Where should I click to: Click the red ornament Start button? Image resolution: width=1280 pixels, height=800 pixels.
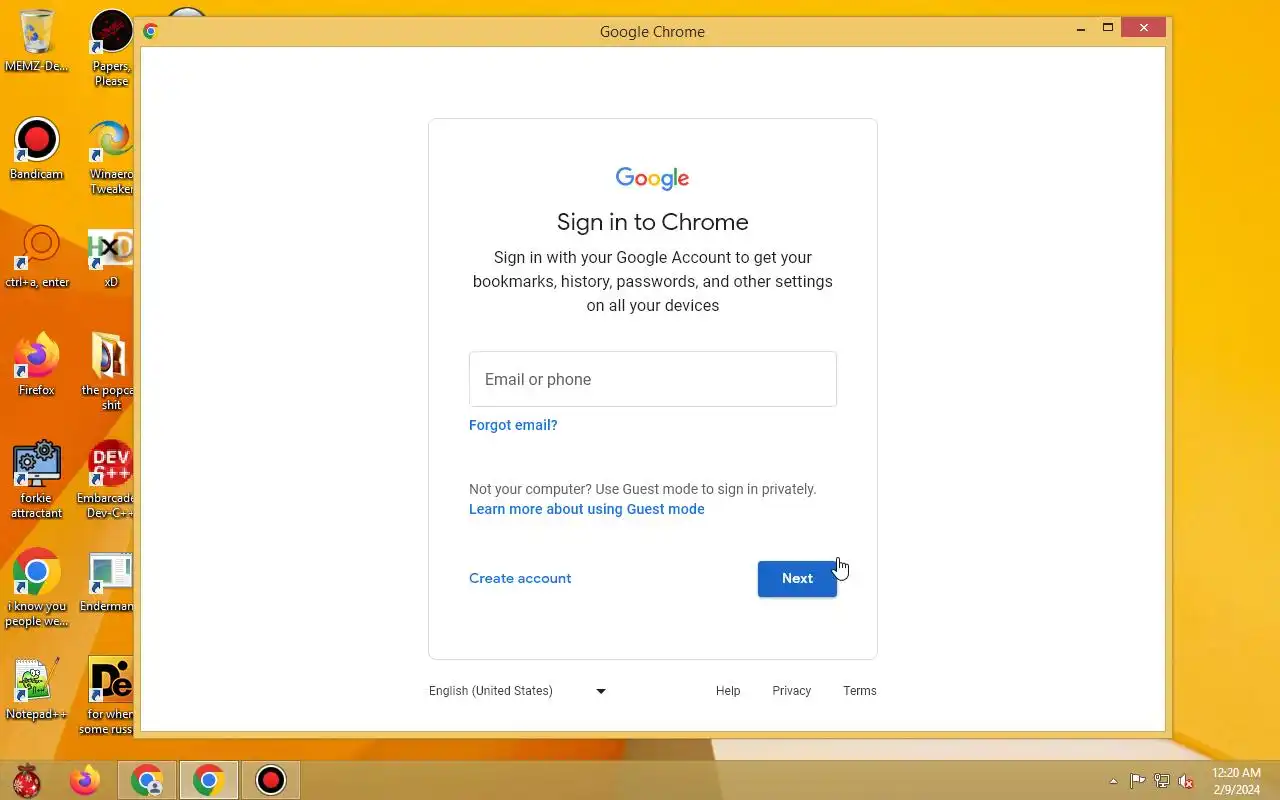click(x=27, y=780)
